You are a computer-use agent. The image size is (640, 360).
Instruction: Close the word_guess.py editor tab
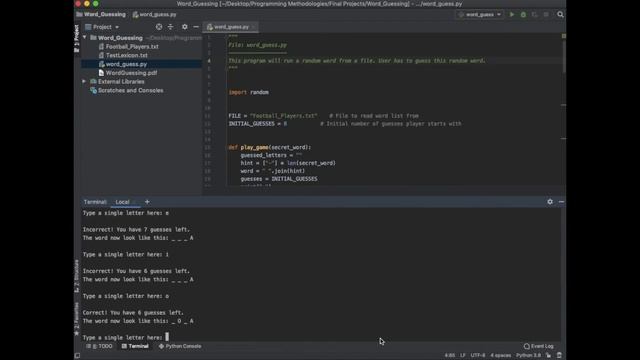point(253,27)
